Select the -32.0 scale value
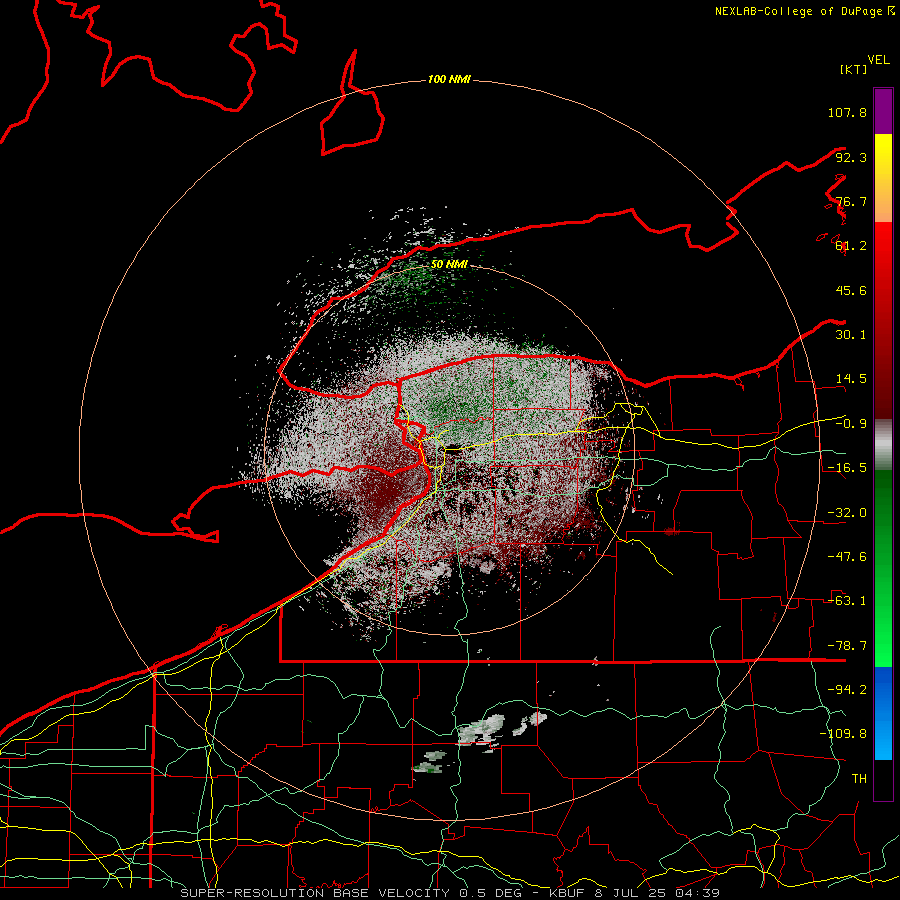Image resolution: width=900 pixels, height=900 pixels. point(847,513)
